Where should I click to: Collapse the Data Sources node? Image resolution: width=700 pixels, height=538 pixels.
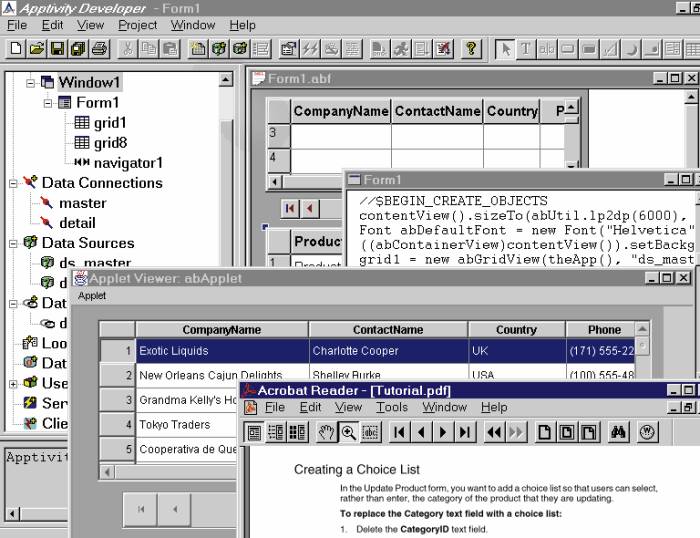(x=13, y=243)
